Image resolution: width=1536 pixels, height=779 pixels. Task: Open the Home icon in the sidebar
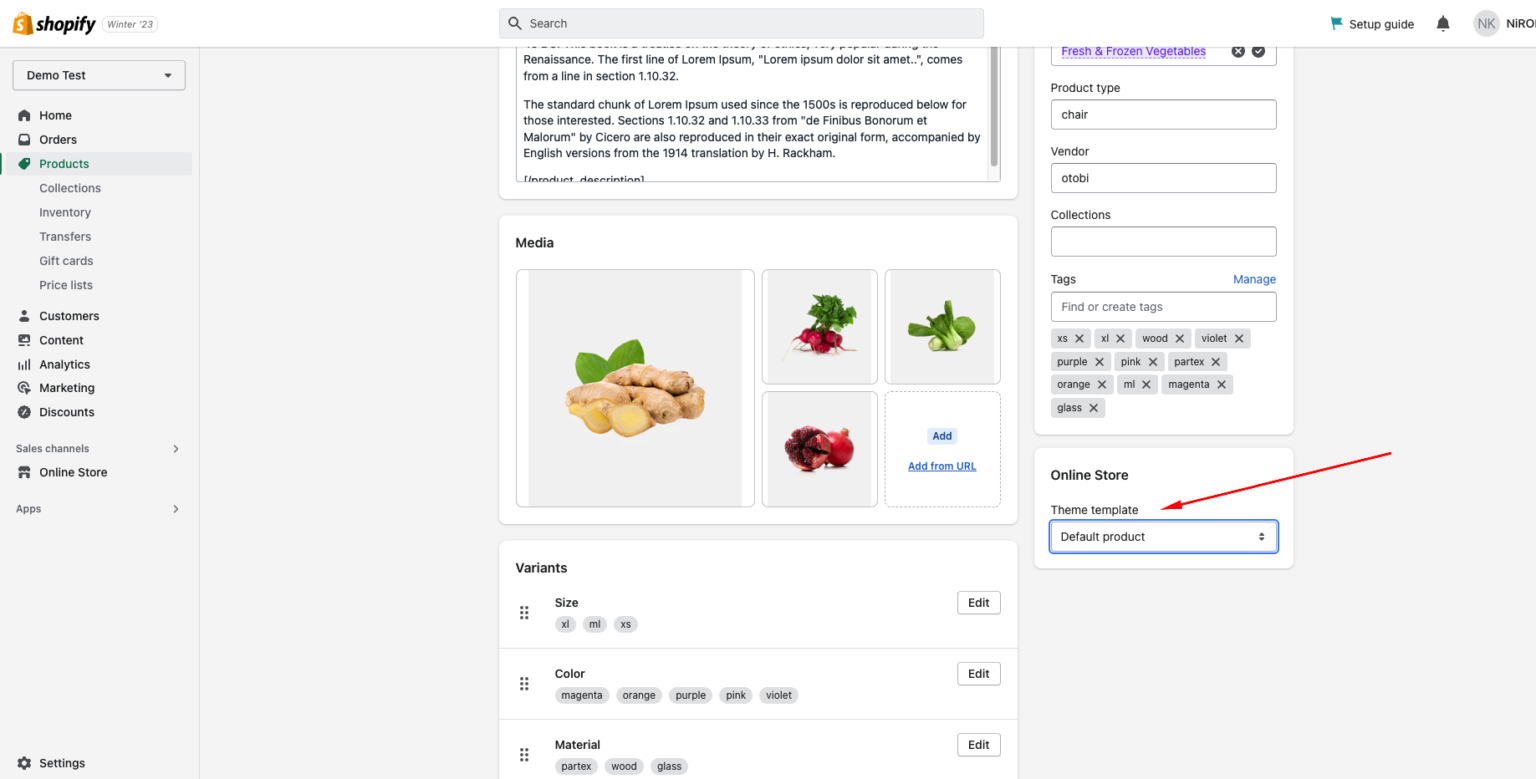point(28,115)
